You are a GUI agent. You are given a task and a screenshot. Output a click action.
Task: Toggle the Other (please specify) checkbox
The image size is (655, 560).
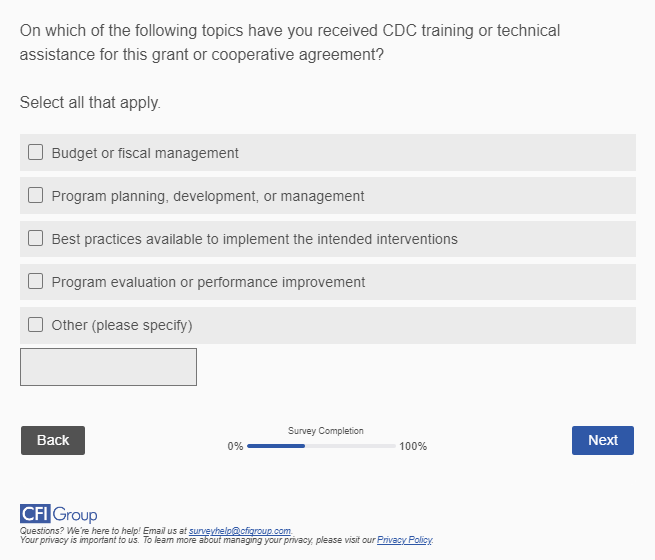pyautogui.click(x=36, y=325)
